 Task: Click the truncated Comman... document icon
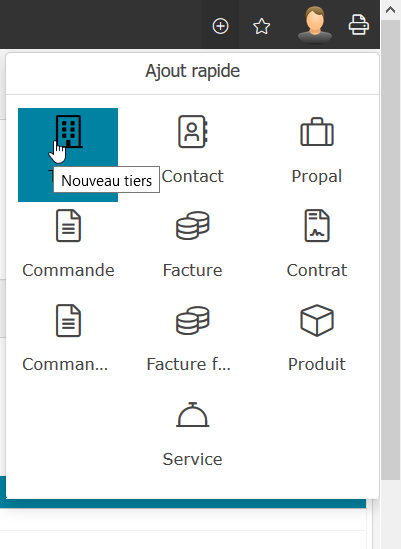coord(68,320)
